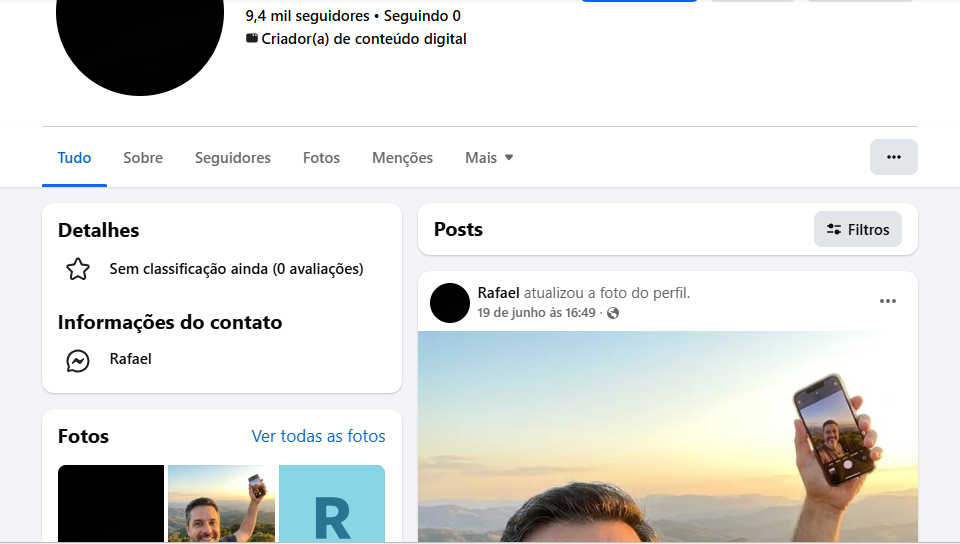
Task: Open the Menções tab
Action: pos(402,158)
